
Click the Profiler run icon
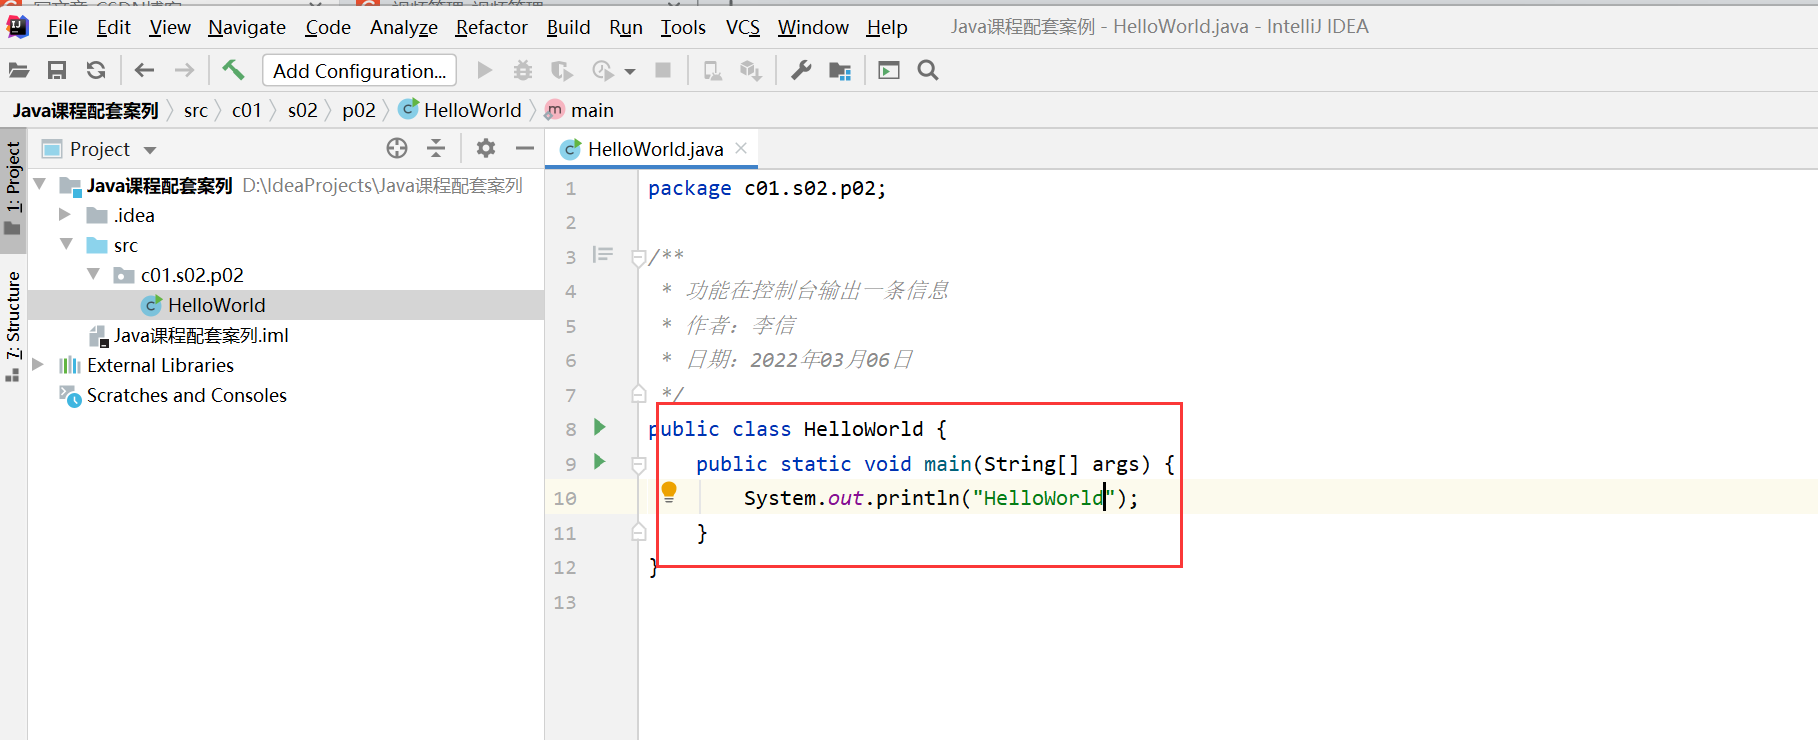click(602, 70)
